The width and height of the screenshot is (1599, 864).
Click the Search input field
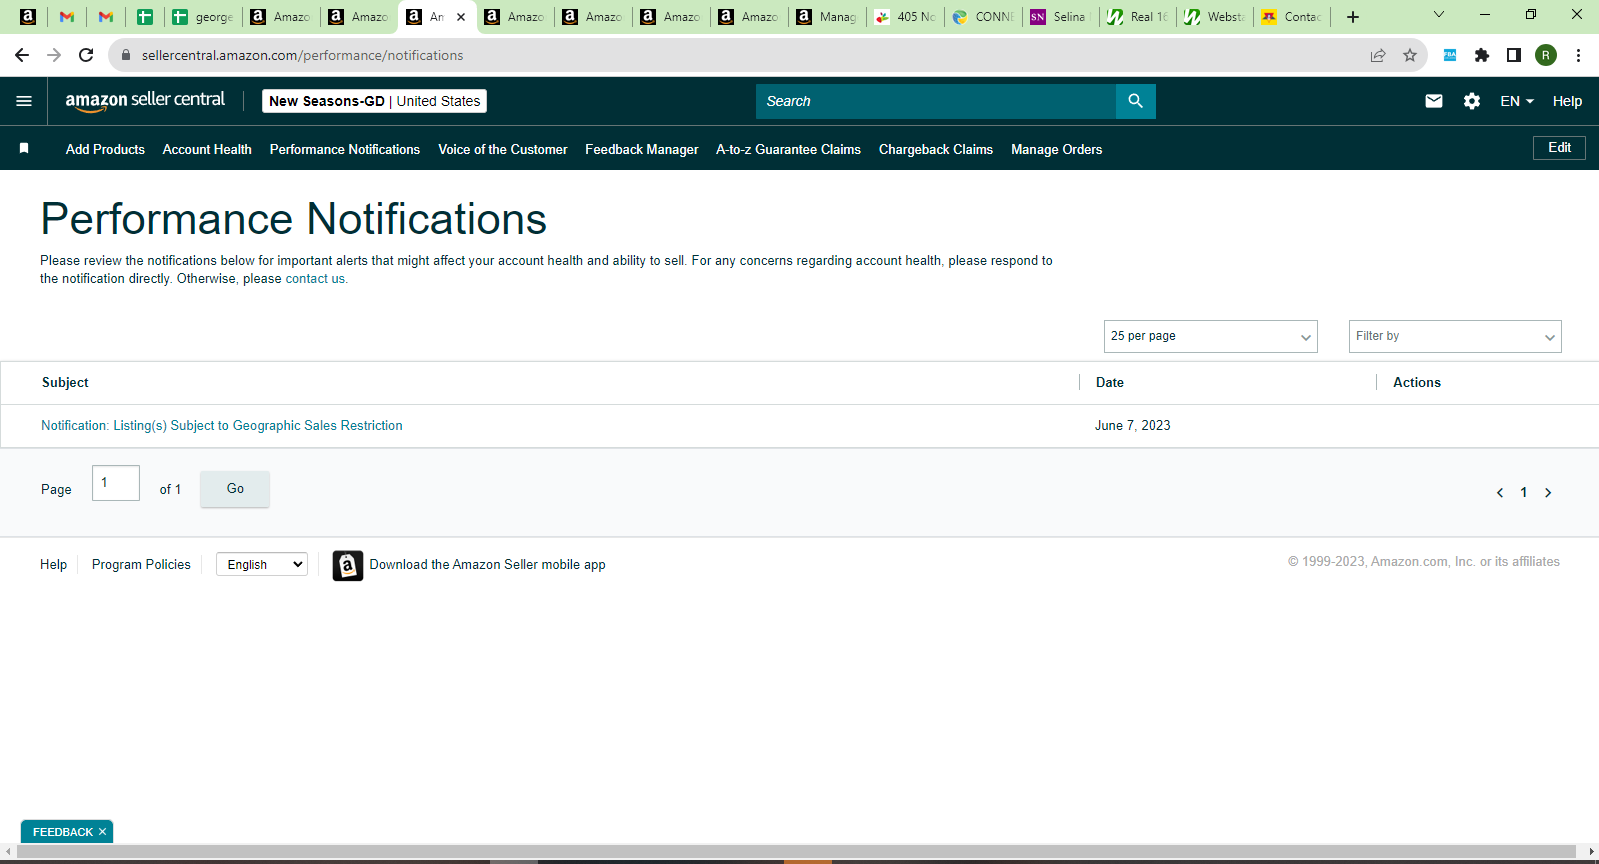[x=936, y=101]
